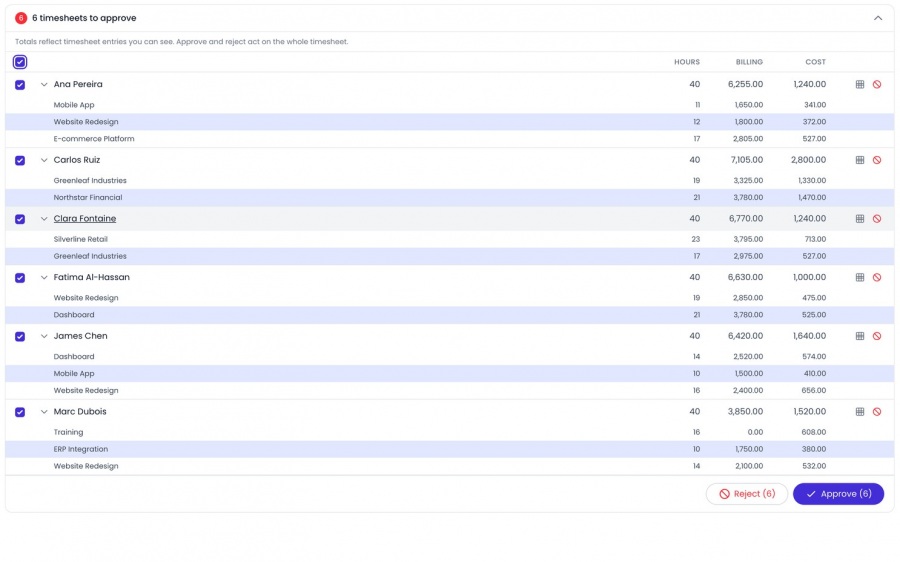This screenshot has width=900, height=562.
Task: Select Fatima Al-Hassan's Website Redesign row
Action: 449,297
